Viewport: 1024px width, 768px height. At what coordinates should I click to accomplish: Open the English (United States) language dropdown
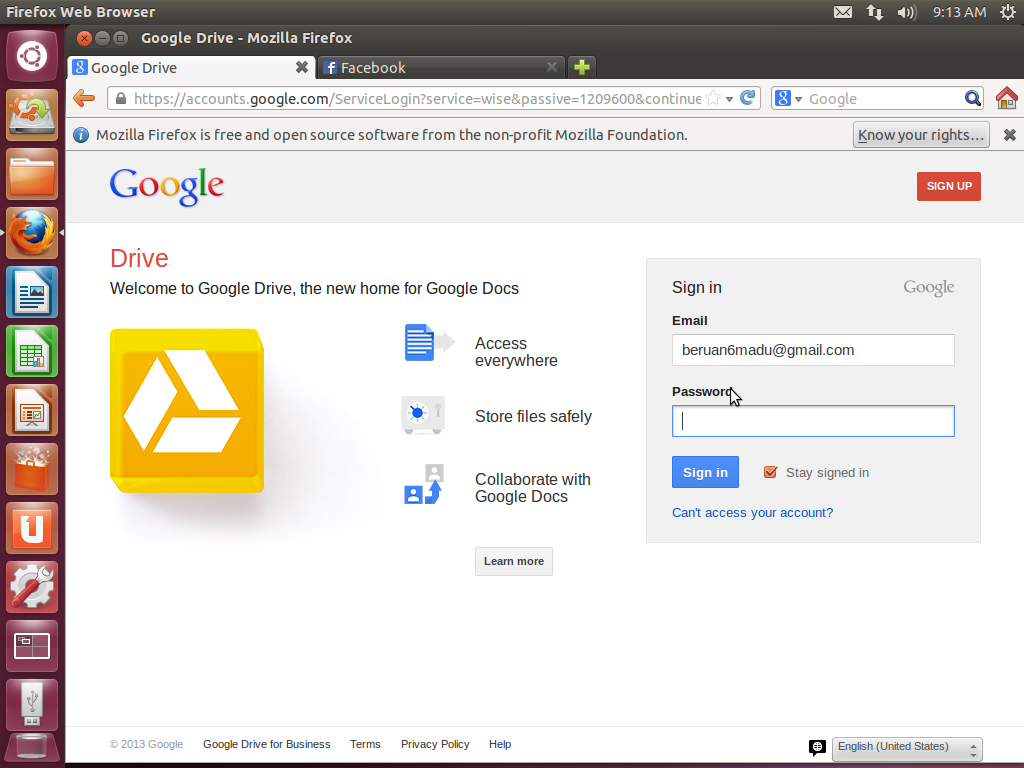pos(907,747)
